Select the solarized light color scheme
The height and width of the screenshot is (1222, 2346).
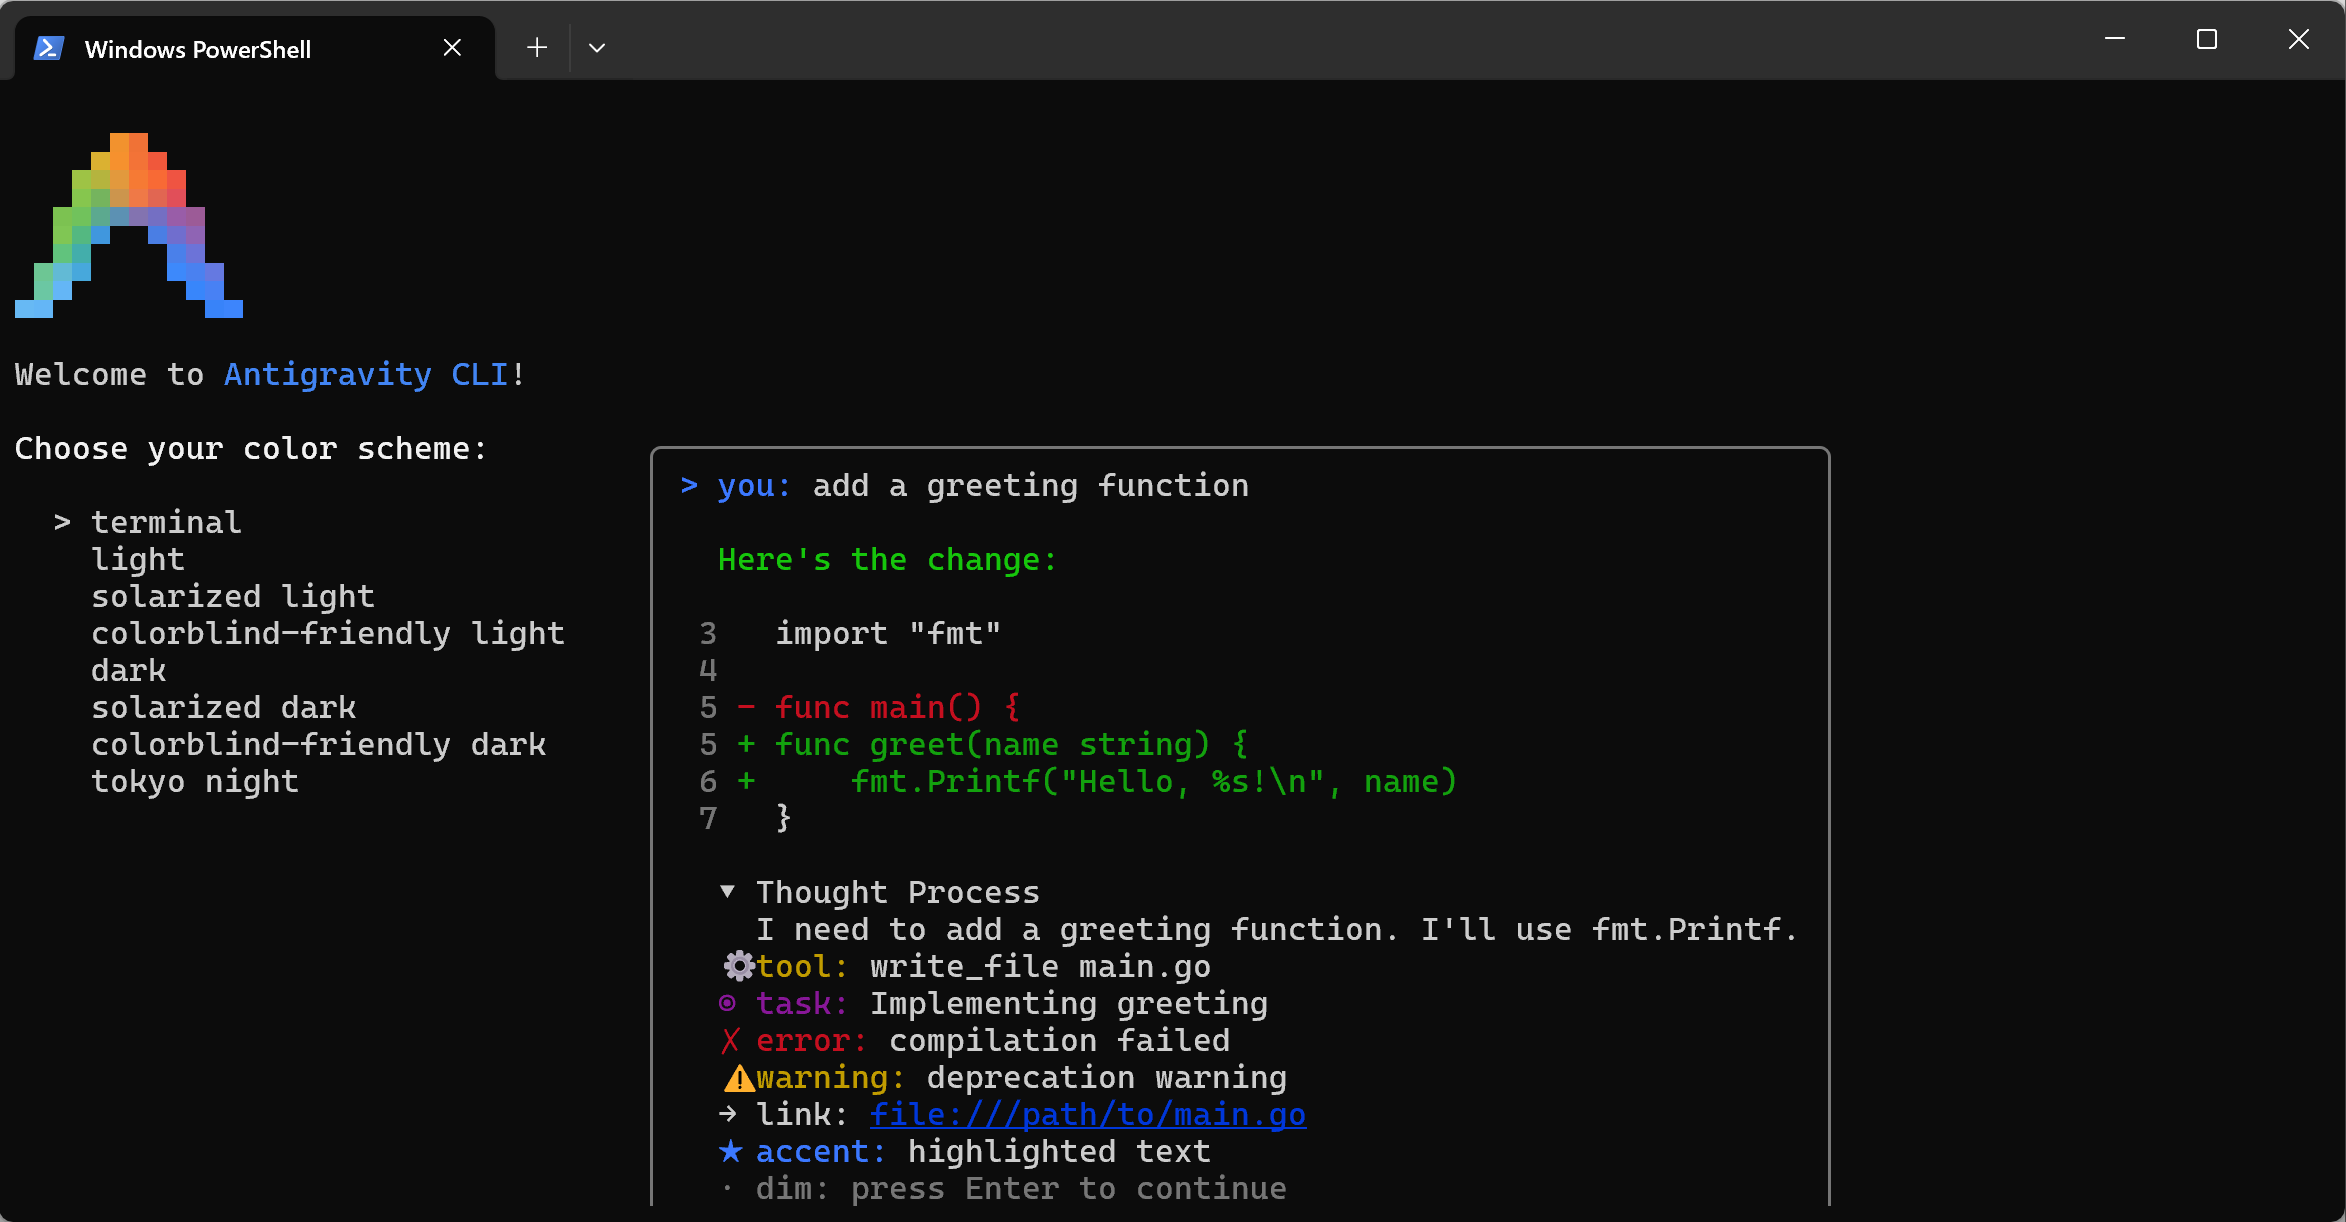233,596
